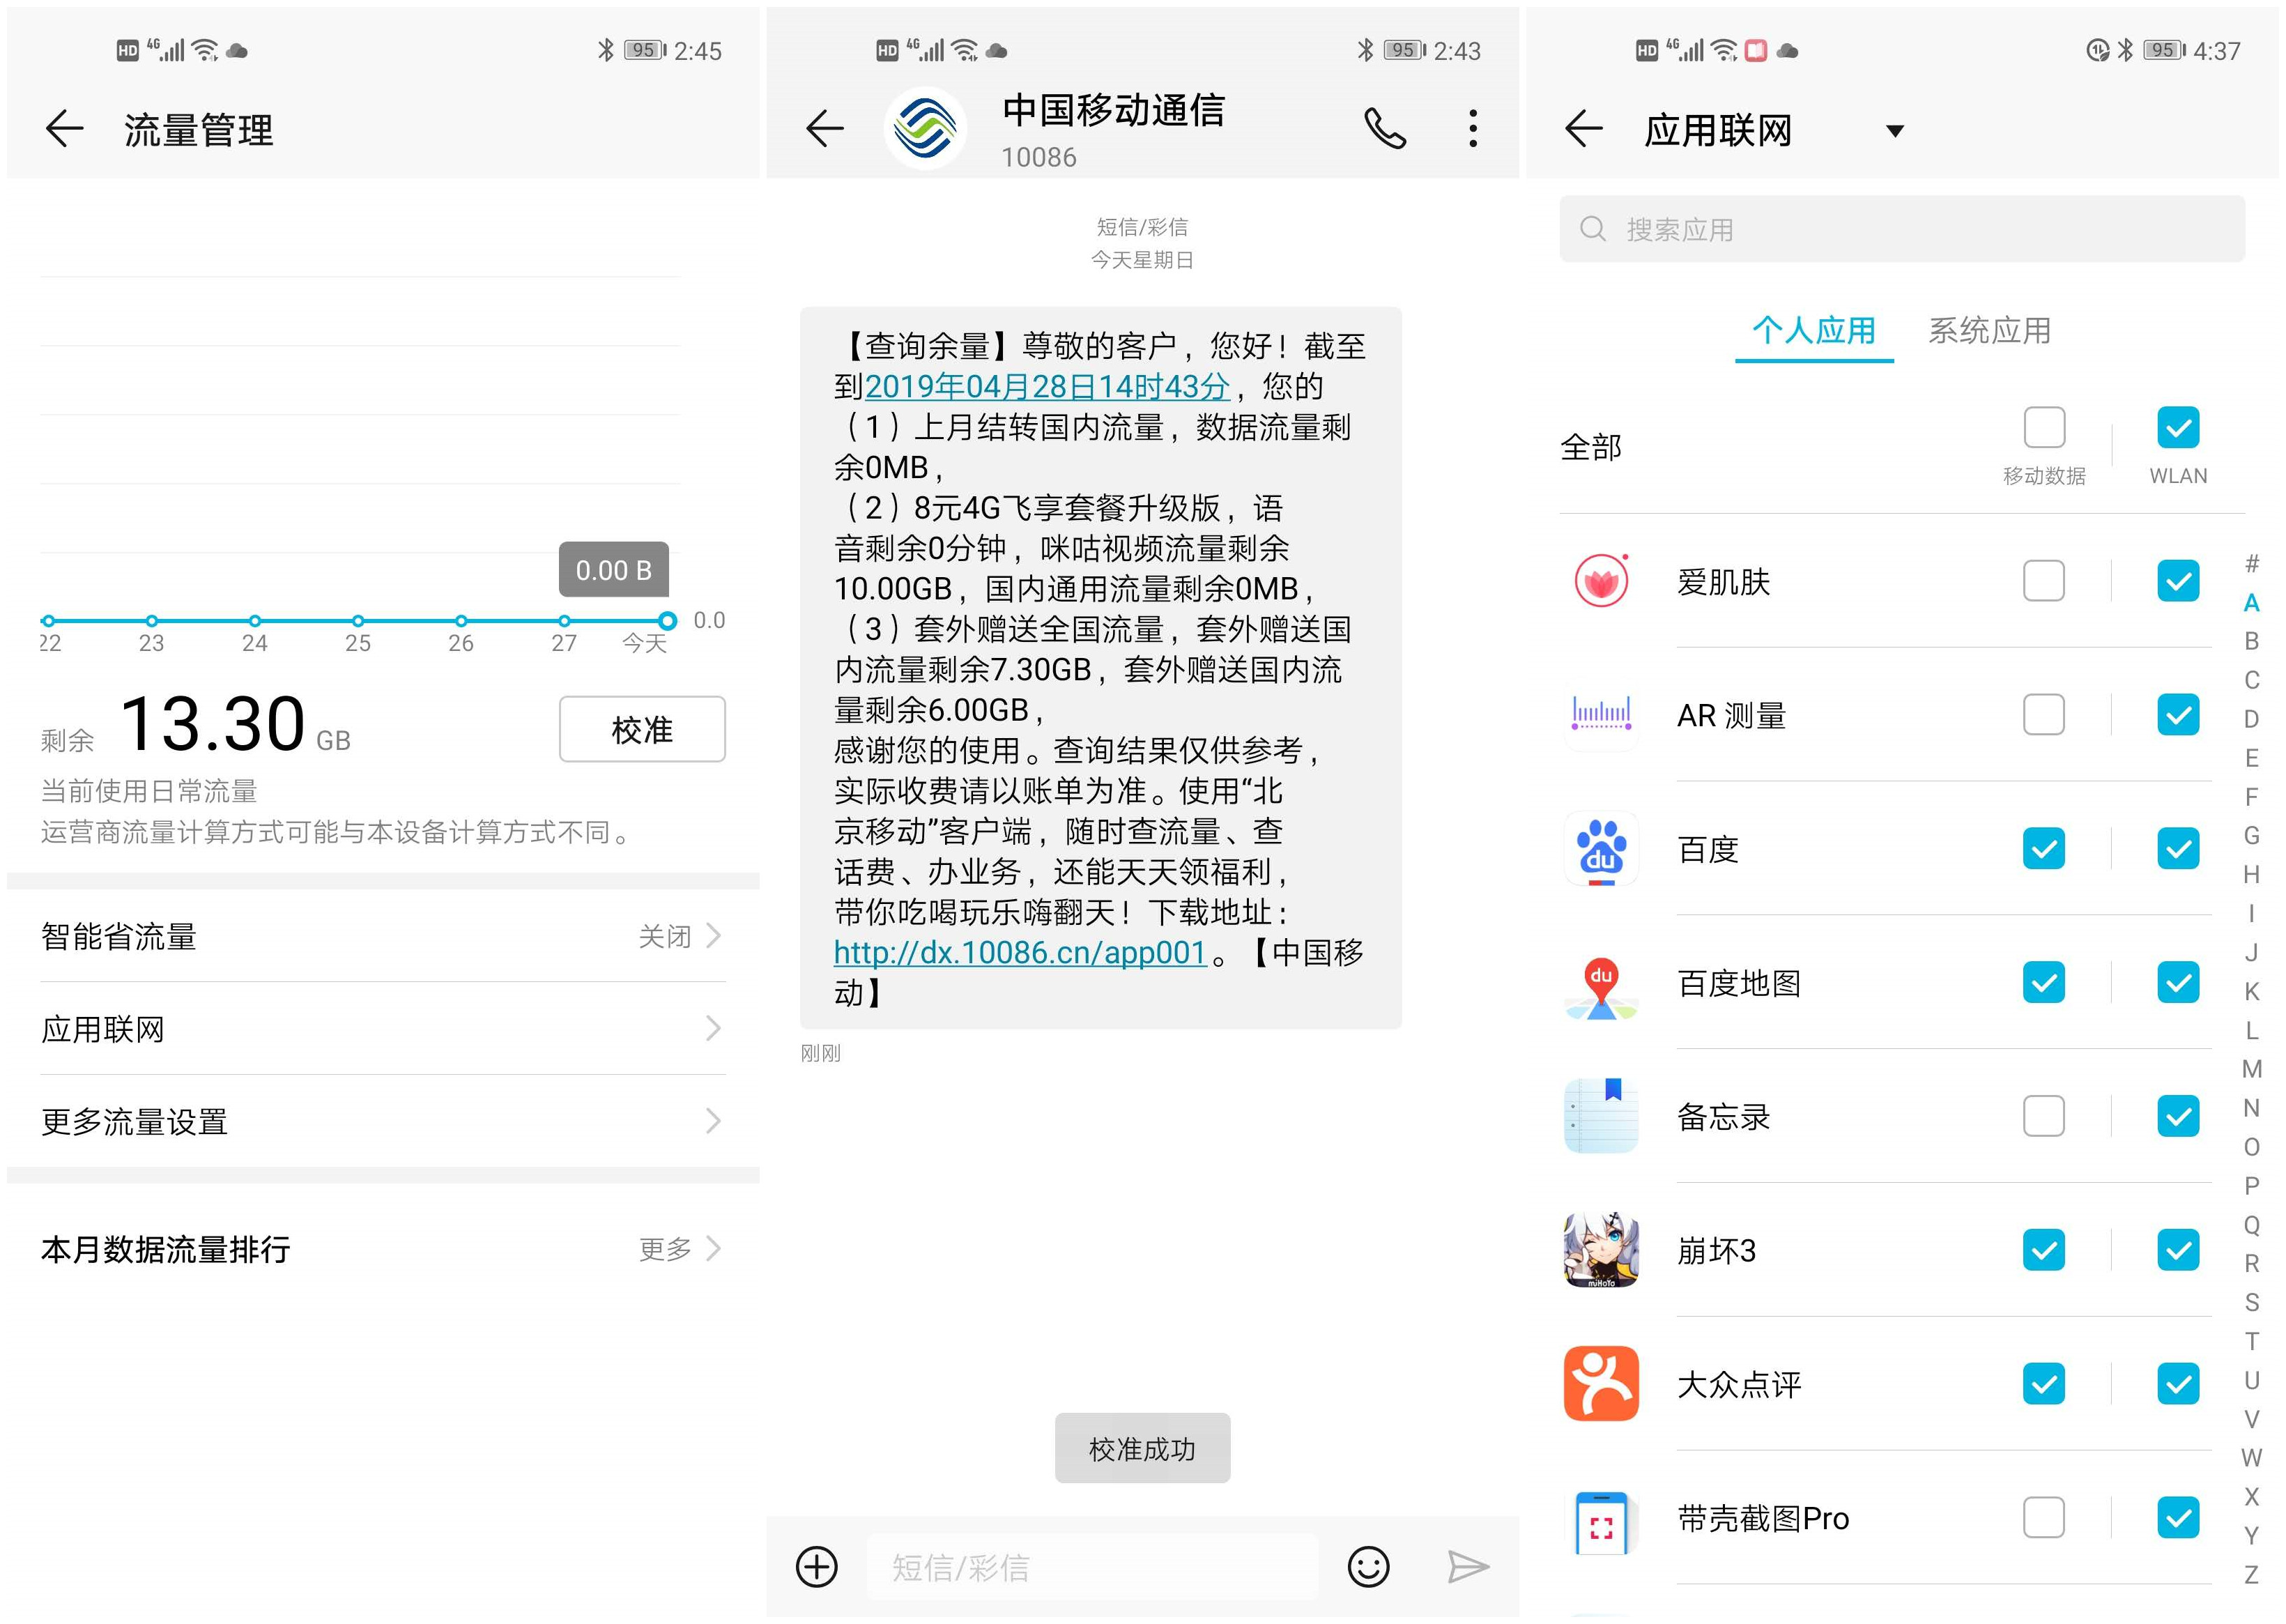
Task: Tap the send message icon
Action: click(x=1466, y=1566)
